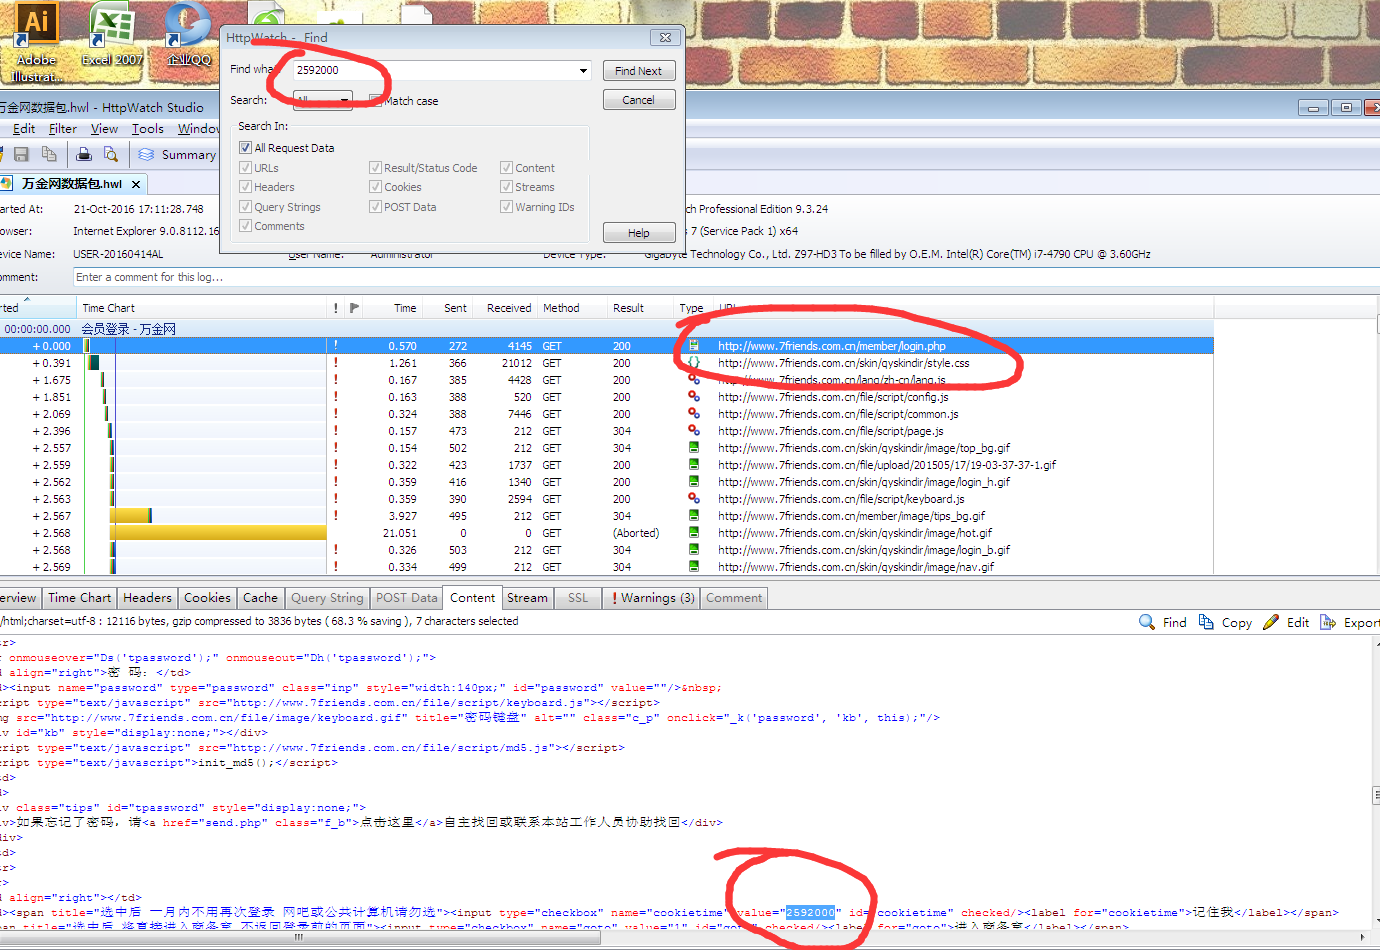Screen dimensions: 1380x950
Task: Expand the Find what dropdown arrow
Action: tap(583, 71)
